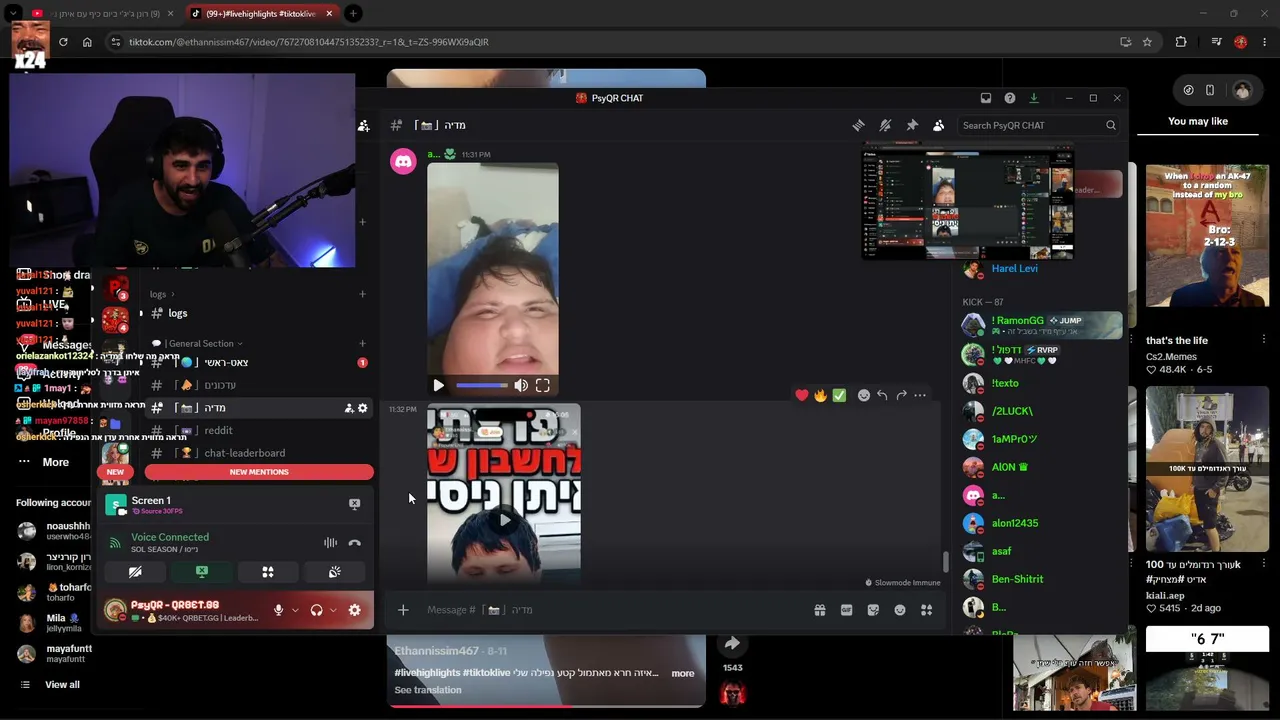This screenshot has height=720, width=1280.
Task: Expand headphone output options arrow
Action: point(333,610)
